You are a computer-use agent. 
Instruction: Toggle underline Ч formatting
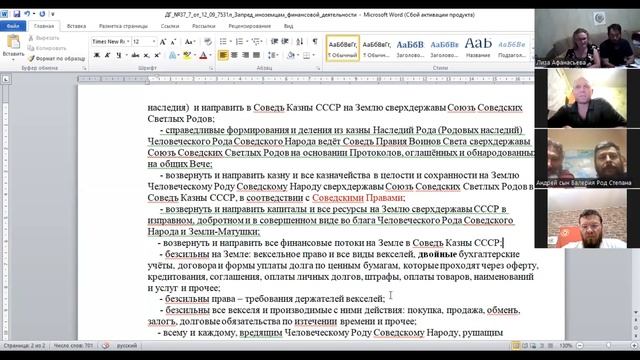pos(118,55)
